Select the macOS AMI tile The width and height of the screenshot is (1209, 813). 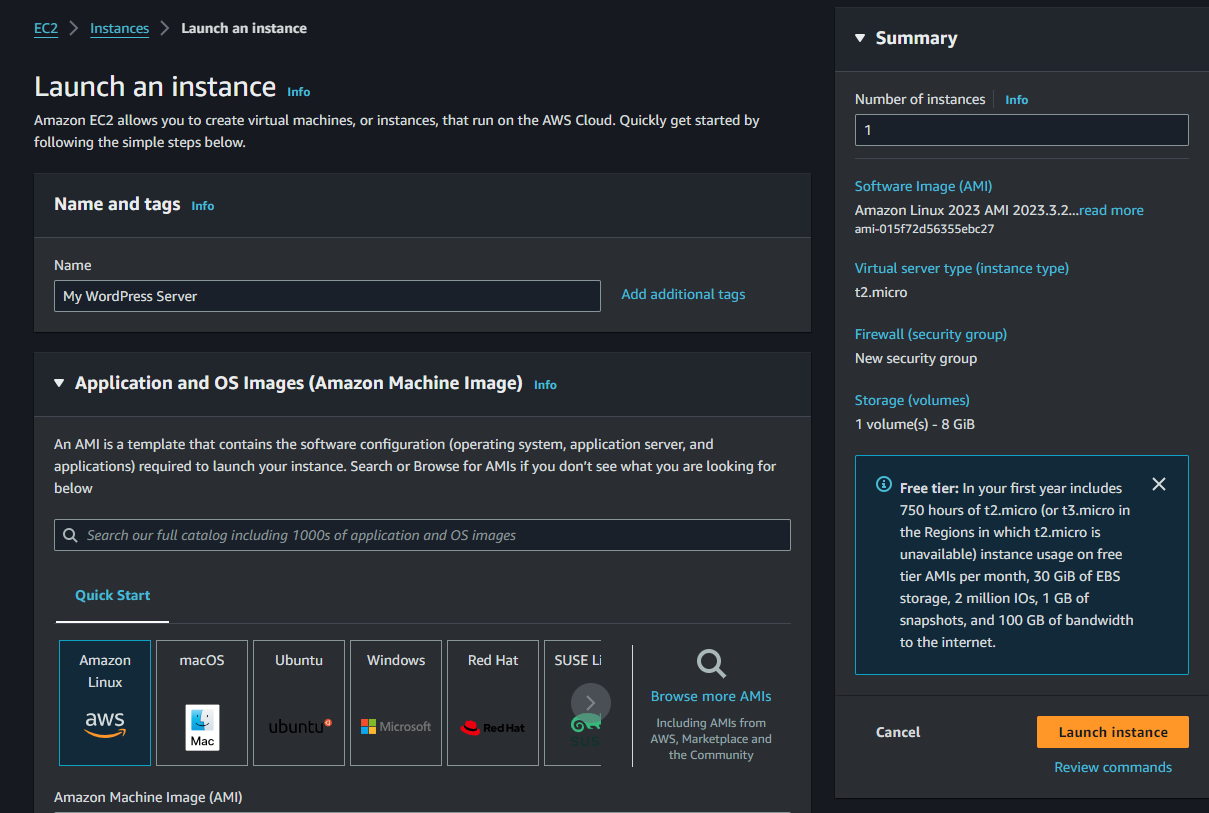click(201, 700)
